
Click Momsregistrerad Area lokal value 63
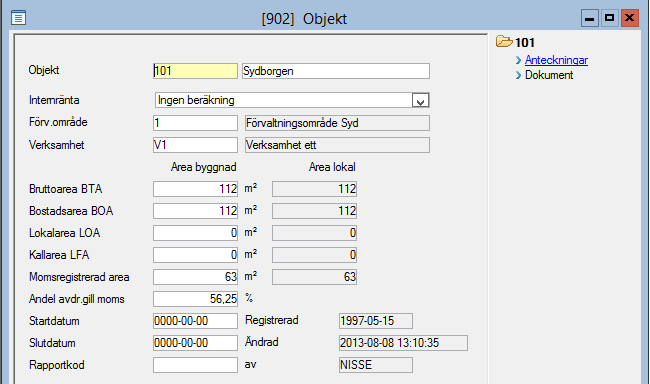point(314,277)
